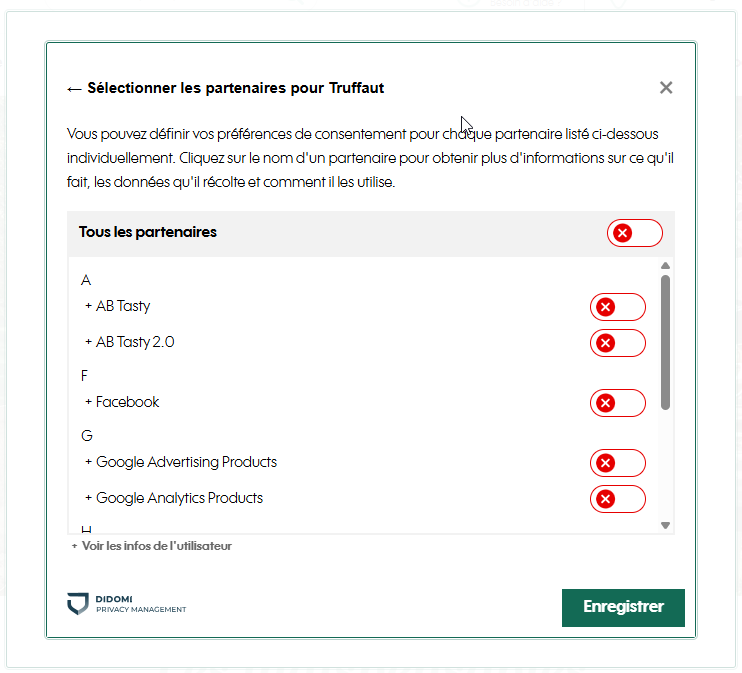The width and height of the screenshot is (742, 673).
Task: Expand Google Analytics Products details
Action: pos(179,498)
